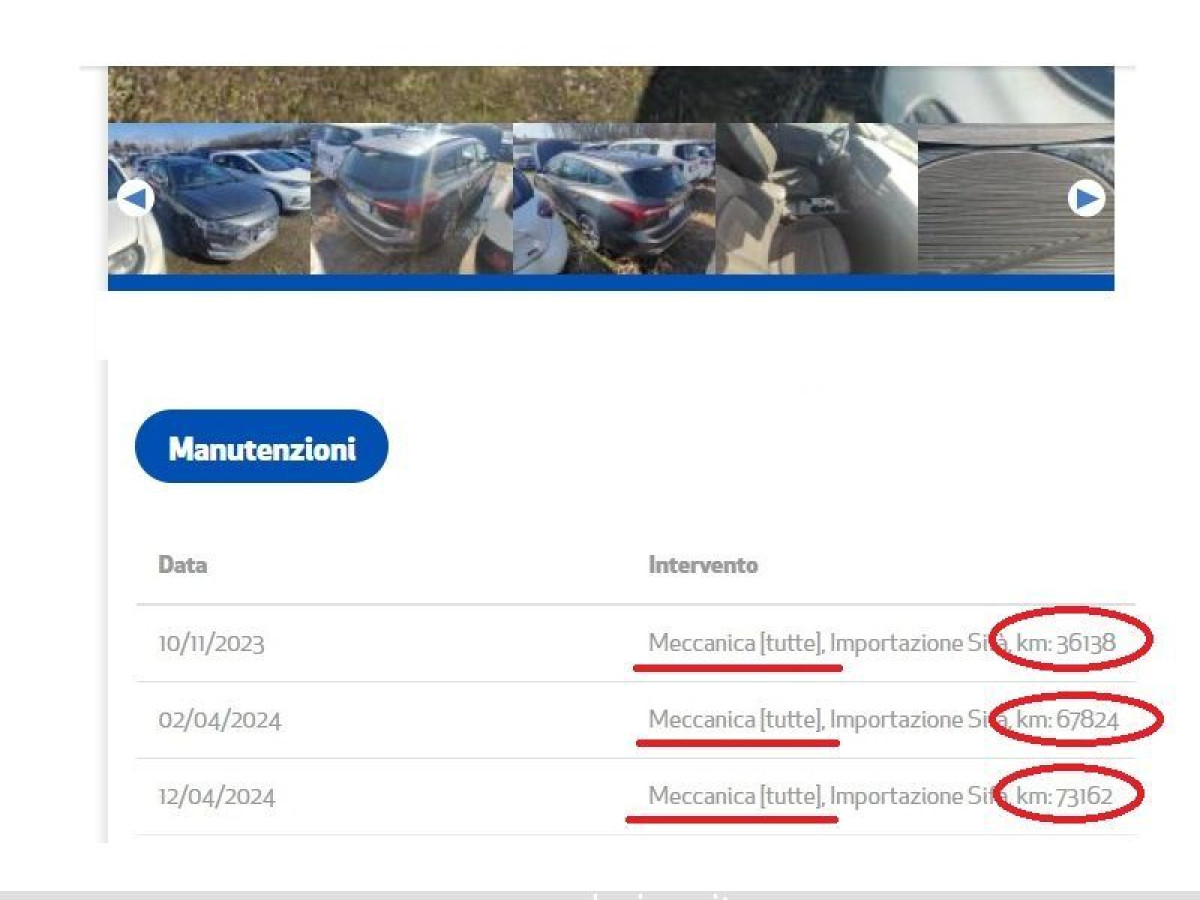The height and width of the screenshot is (900, 1200).
Task: Select the third thumbnail with rear-side view
Action: pos(614,199)
